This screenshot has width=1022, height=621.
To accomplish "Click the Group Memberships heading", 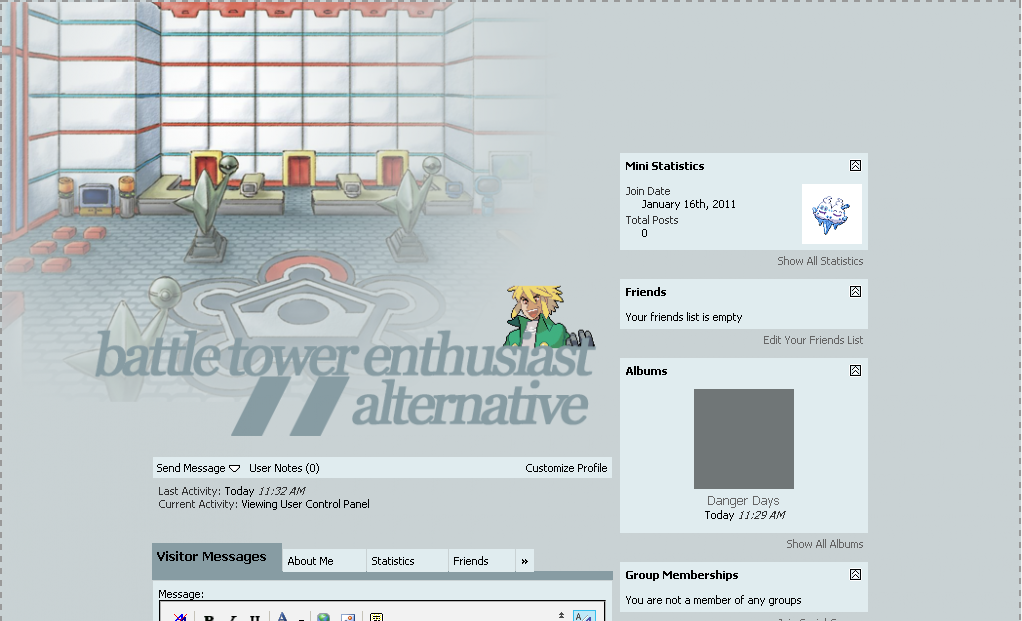I will [682, 574].
